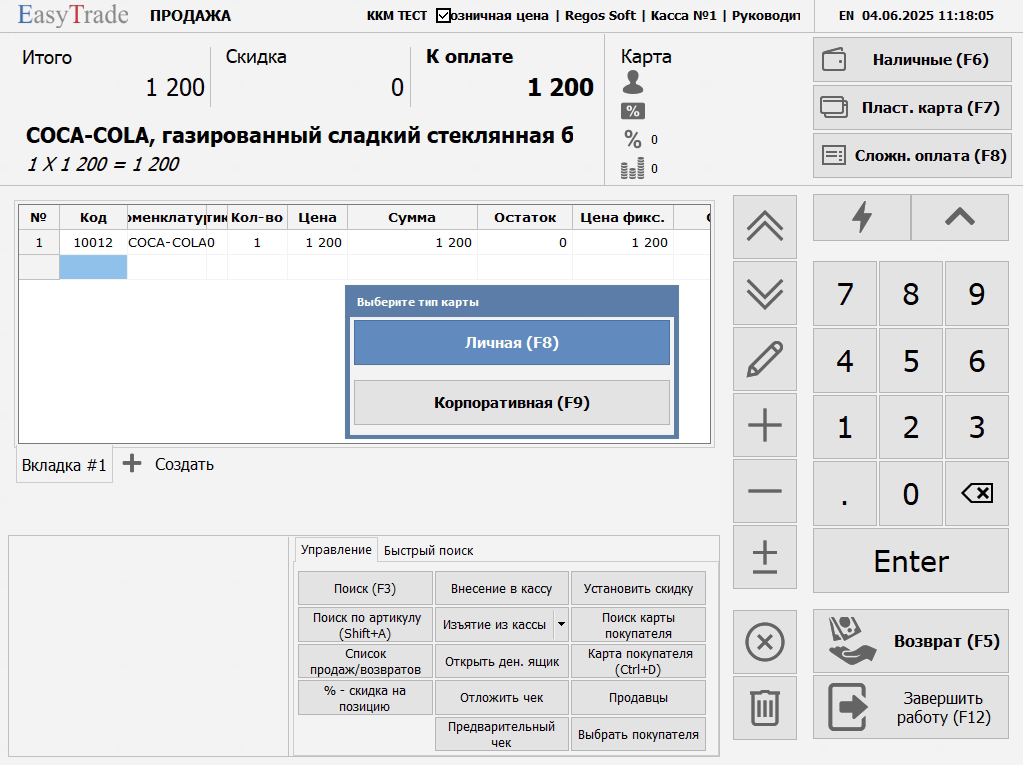Select the Вкладка #1 tab
This screenshot has height=765, width=1023.
click(64, 465)
